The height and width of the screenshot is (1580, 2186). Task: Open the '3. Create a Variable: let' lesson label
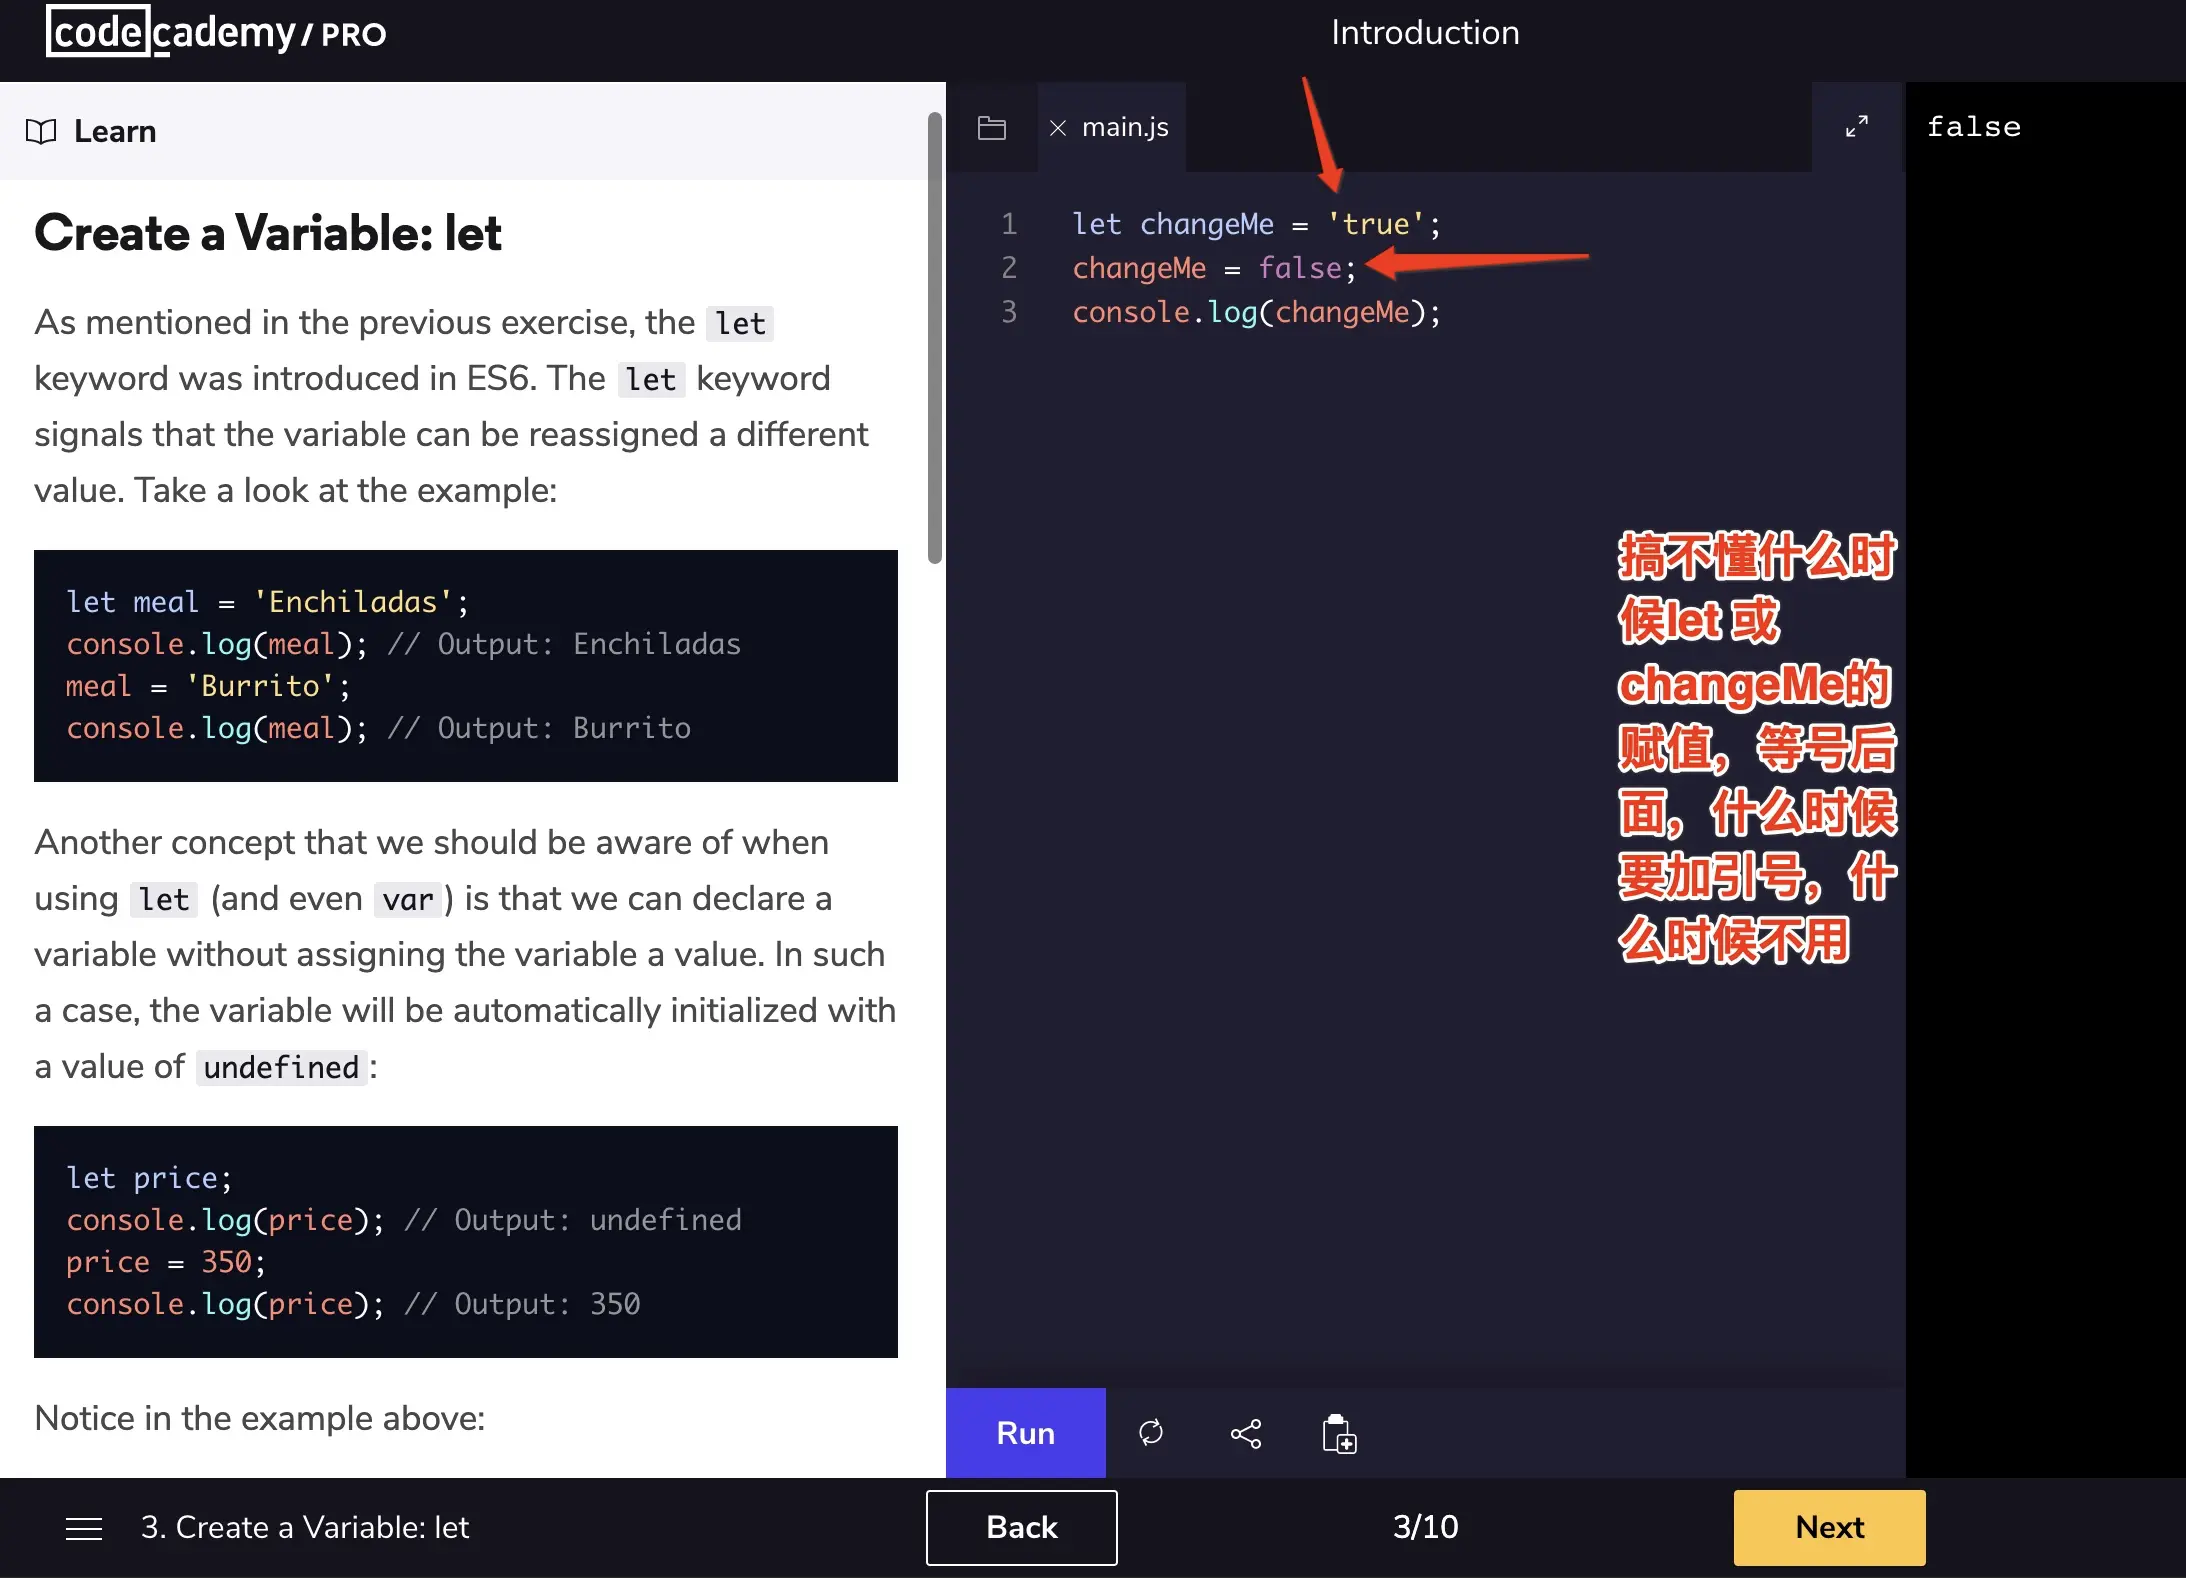[x=305, y=1528]
